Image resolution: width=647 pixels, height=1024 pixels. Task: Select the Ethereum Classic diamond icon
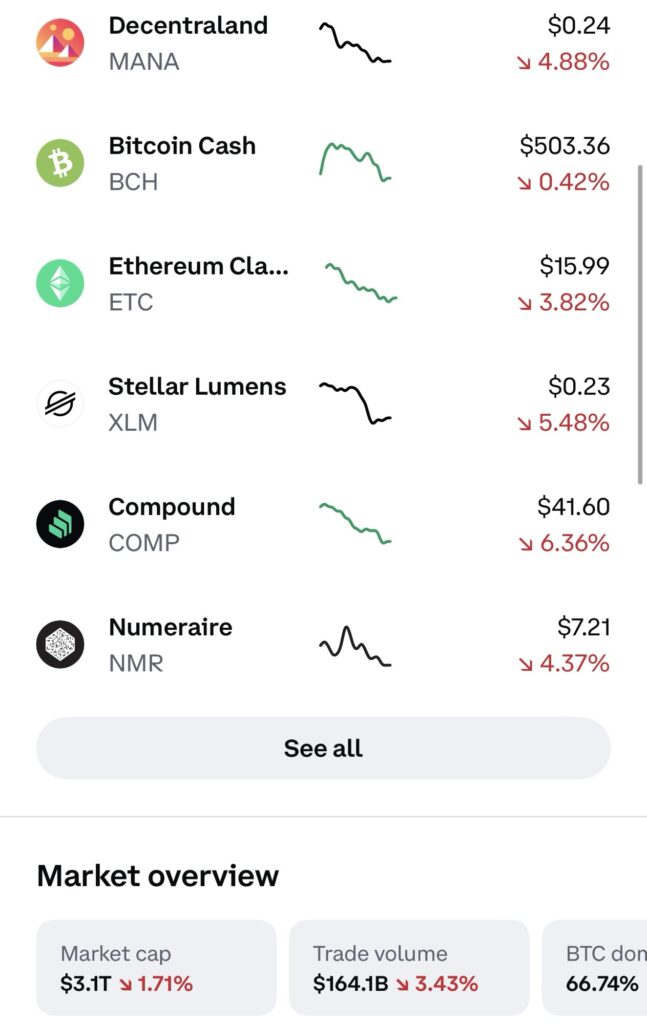pyautogui.click(x=60, y=283)
